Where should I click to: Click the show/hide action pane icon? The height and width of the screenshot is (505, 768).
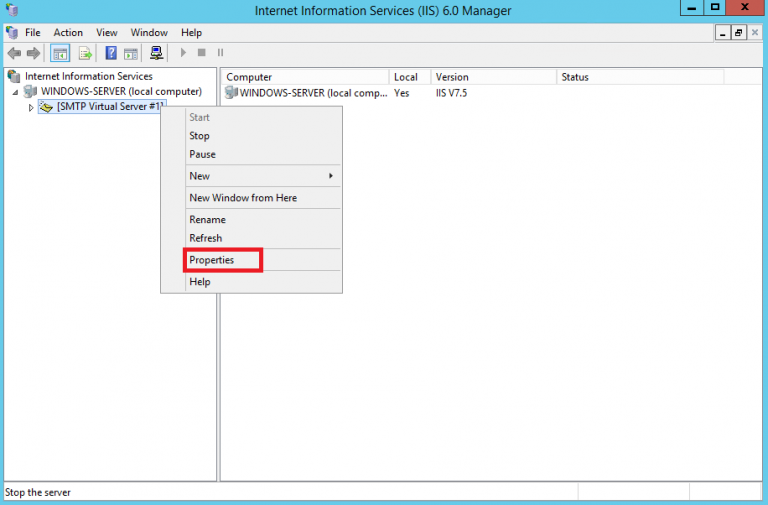131,53
